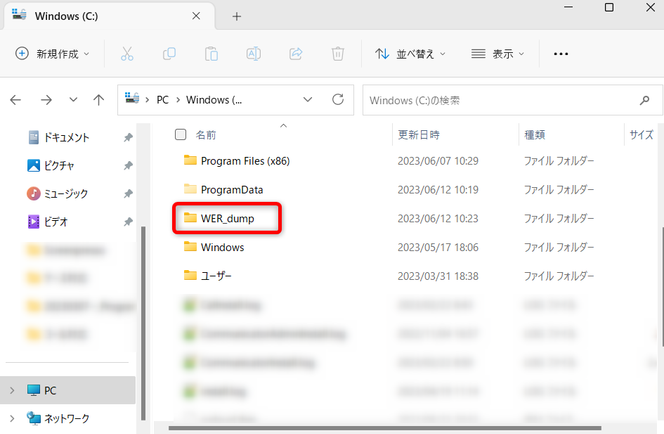Open recent locations chevron dropdown
664x434 pixels.
73,100
